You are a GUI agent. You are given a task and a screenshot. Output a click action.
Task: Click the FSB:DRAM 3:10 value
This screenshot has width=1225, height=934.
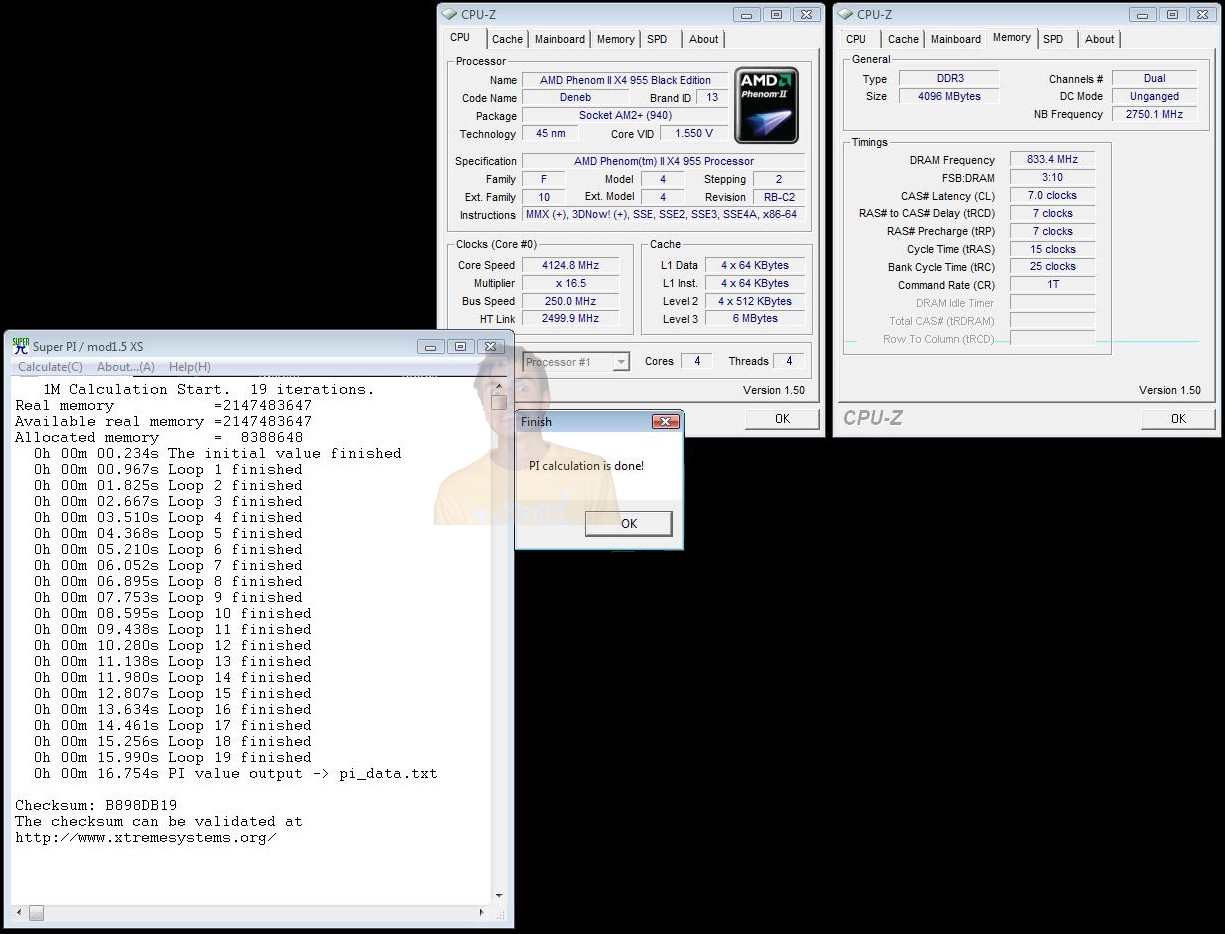pos(1052,177)
